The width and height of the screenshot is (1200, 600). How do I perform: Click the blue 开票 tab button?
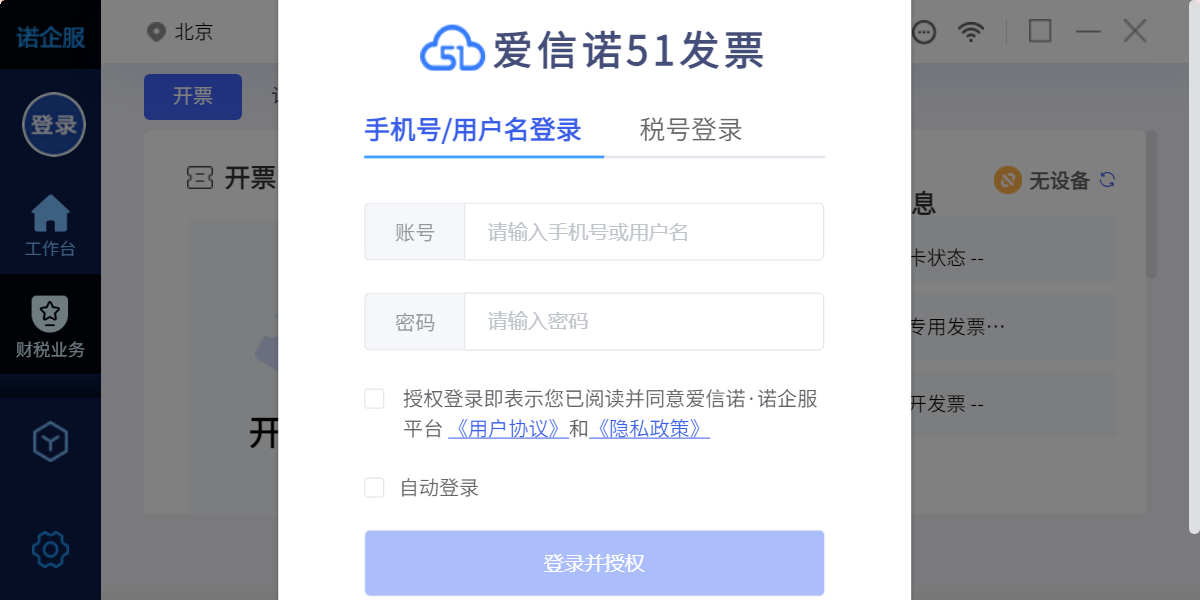click(193, 97)
